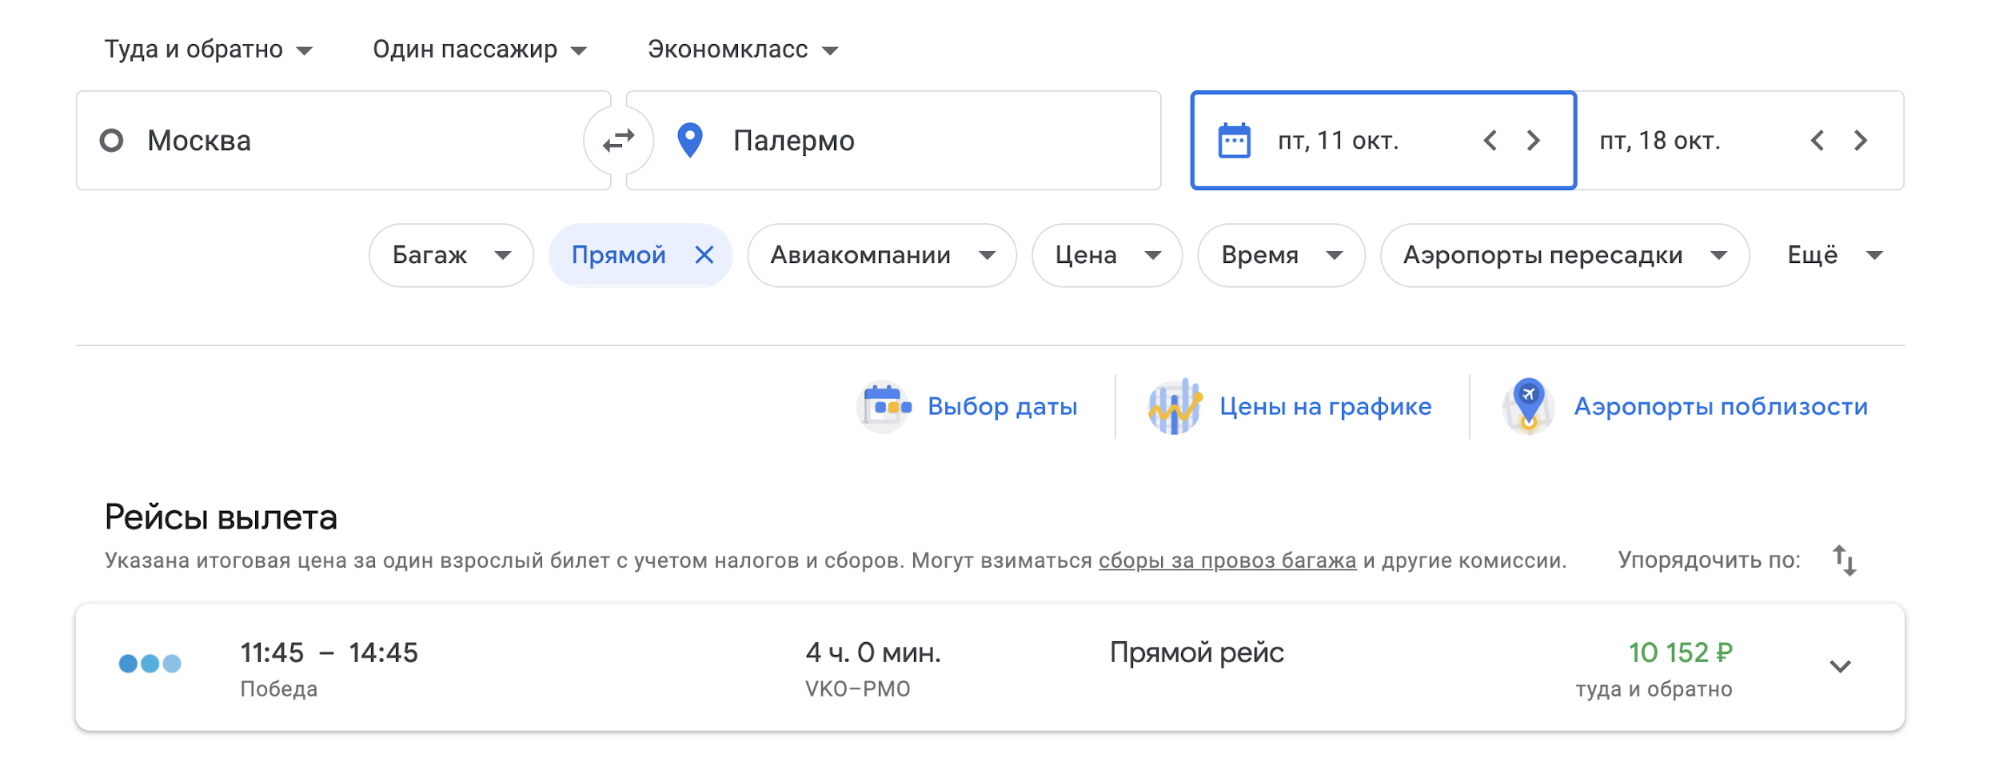The height and width of the screenshot is (780, 2000).
Task: Click the Победа airline logo
Action: tap(150, 663)
